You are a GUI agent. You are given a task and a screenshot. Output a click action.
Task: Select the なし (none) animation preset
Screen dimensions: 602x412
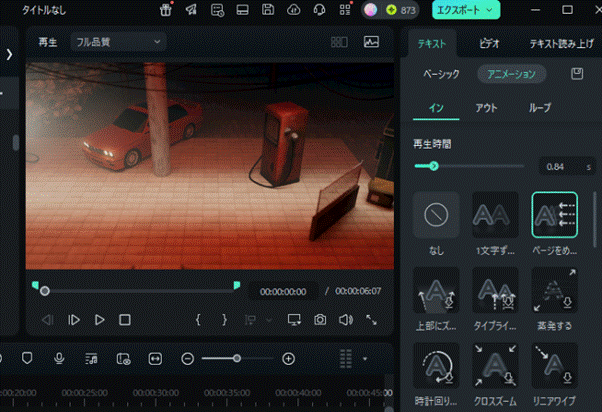436,215
